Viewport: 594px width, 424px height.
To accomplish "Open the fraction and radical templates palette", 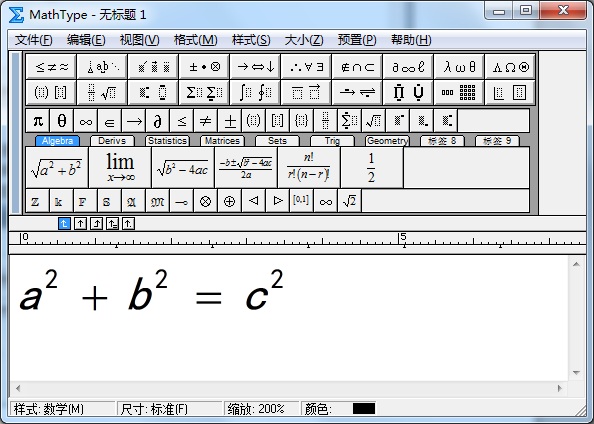I will 102,92.
